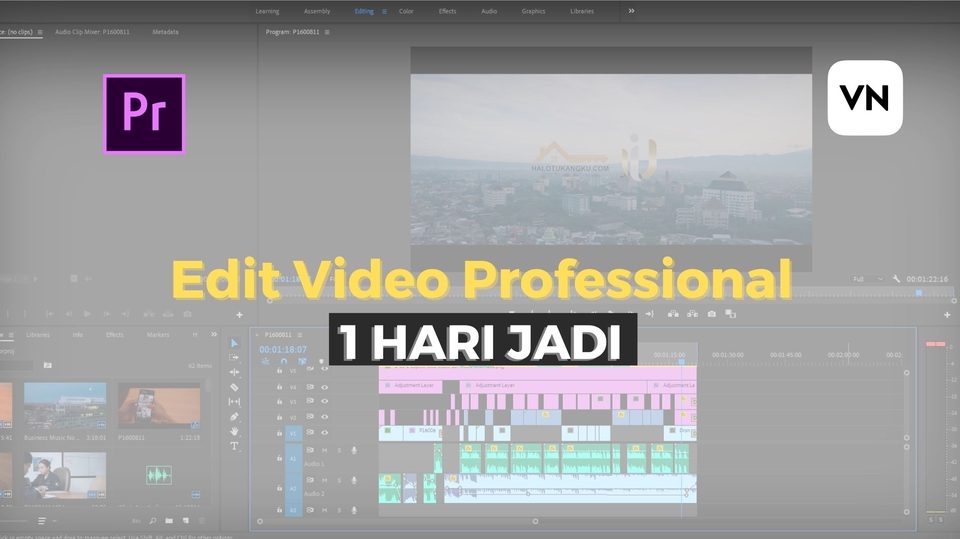Click Find magnifier in Project panel
Screen dimensions: 960x539
click(x=152, y=521)
